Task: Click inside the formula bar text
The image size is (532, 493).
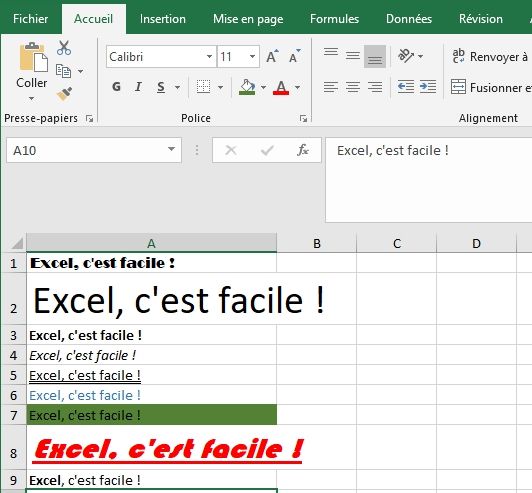Action: [429, 180]
